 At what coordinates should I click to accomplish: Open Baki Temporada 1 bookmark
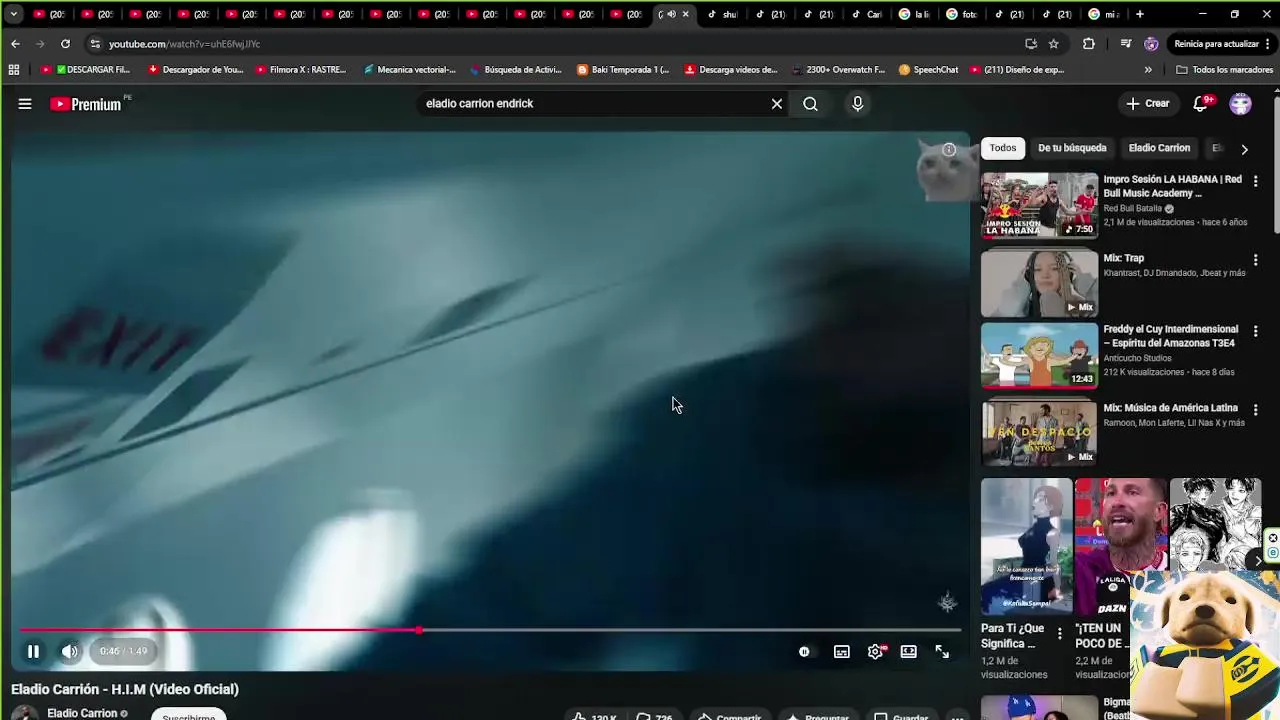623,70
